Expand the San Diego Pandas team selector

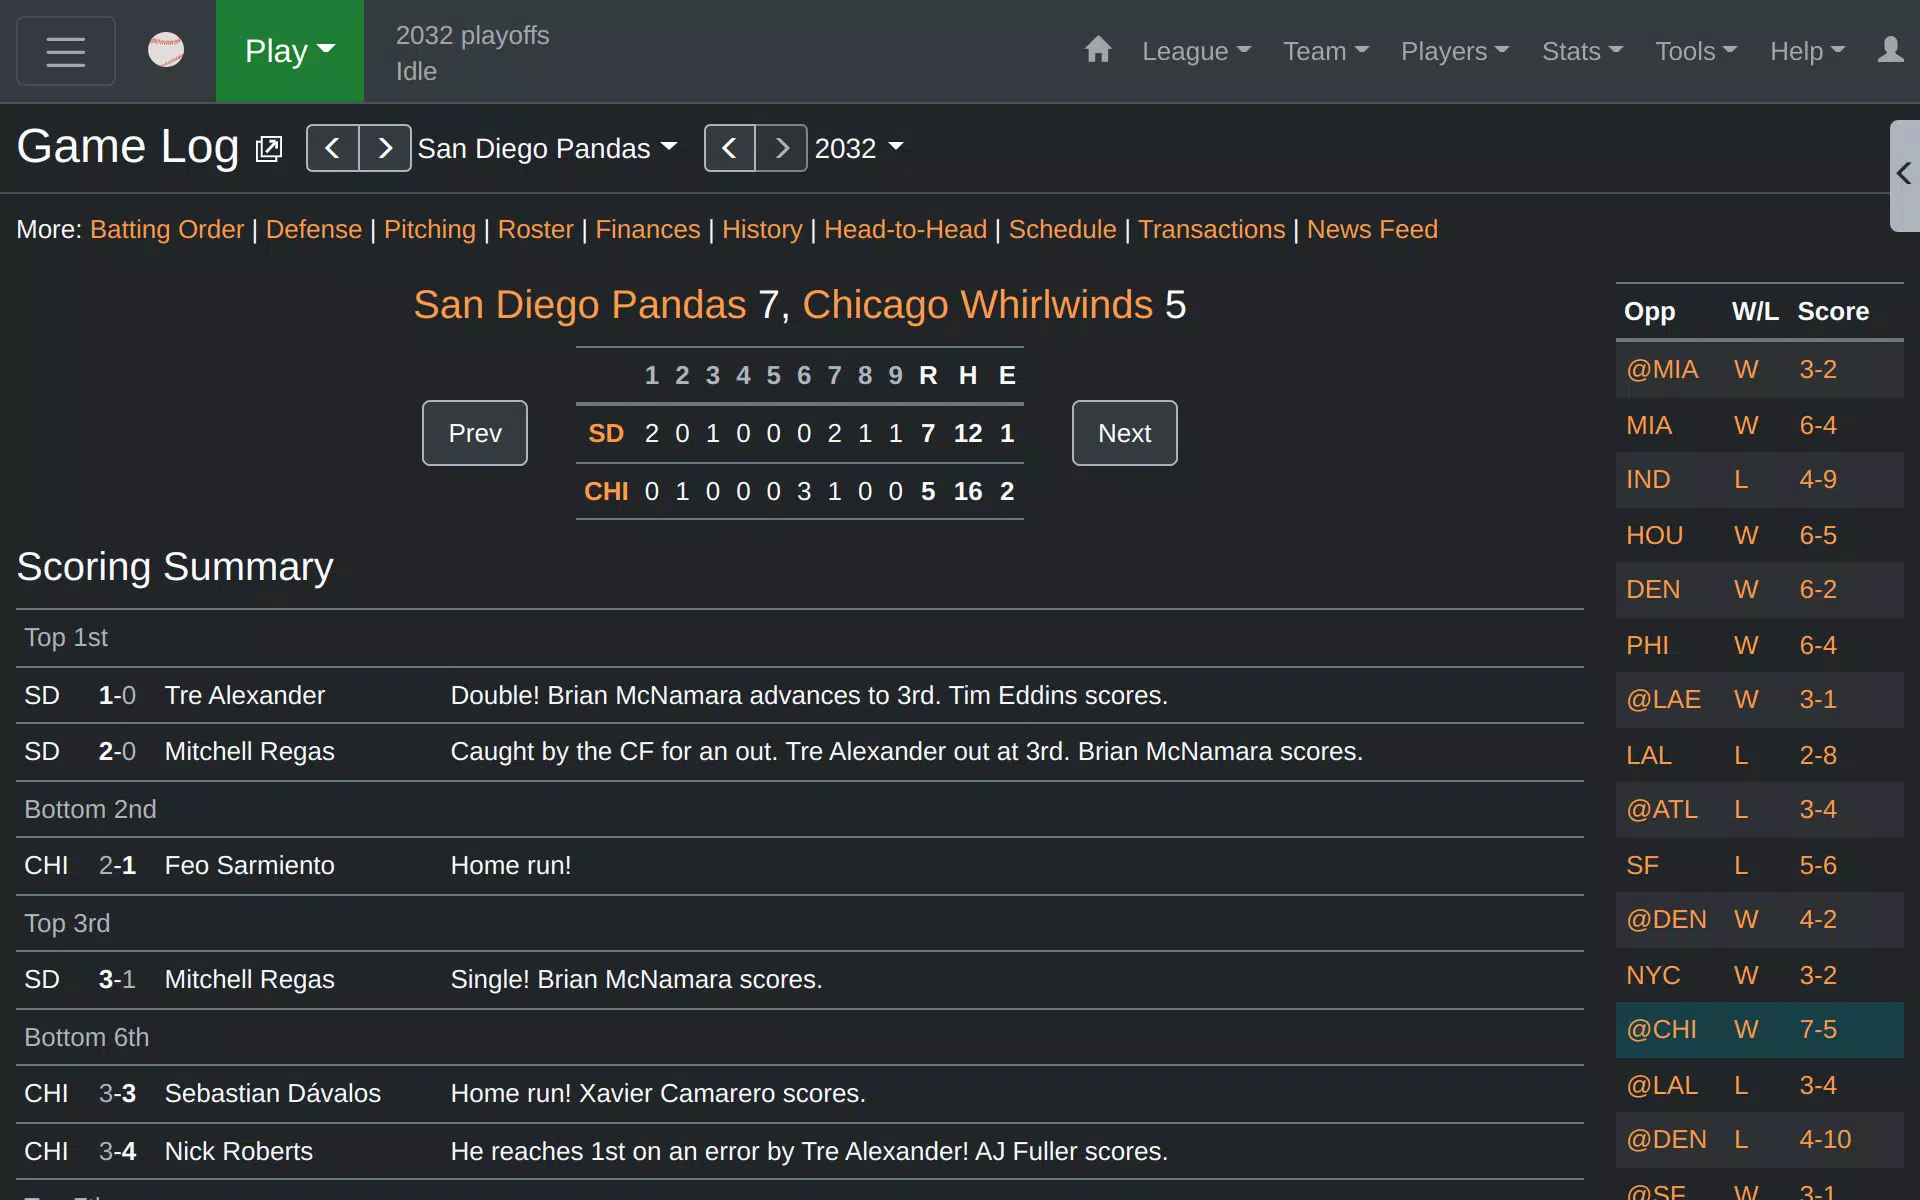[547, 148]
